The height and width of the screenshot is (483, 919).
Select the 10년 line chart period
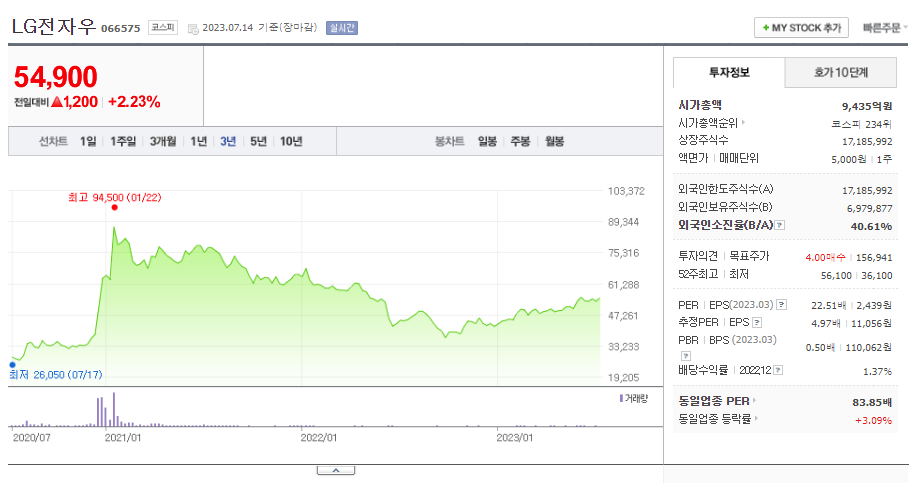(291, 141)
